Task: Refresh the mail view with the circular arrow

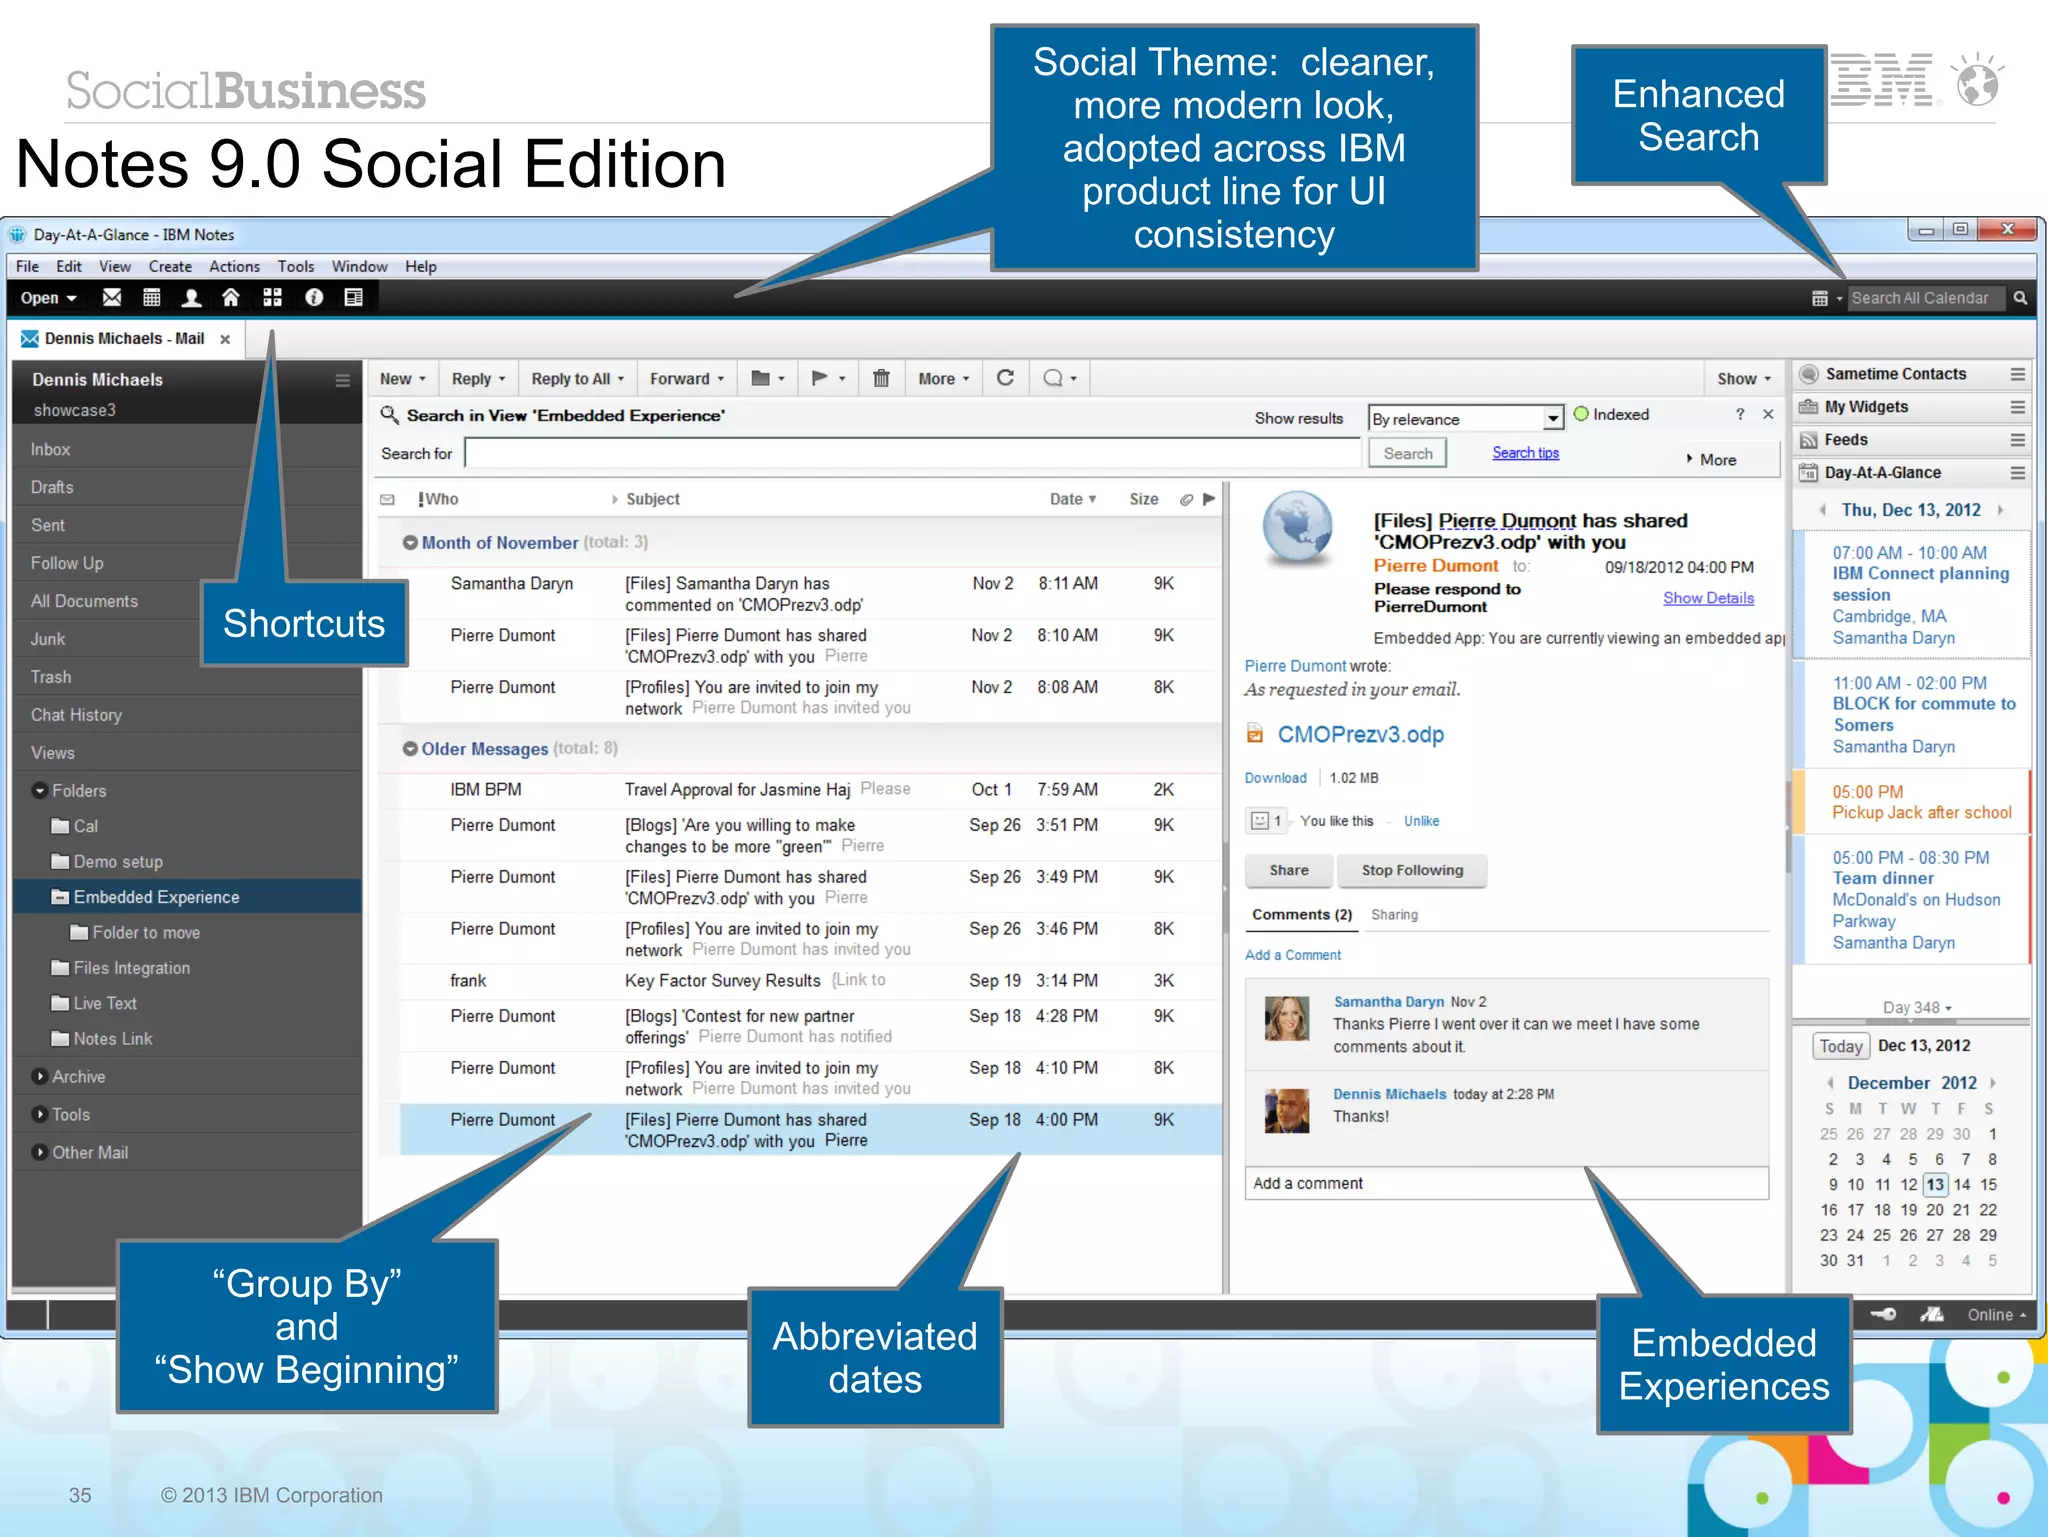Action: [x=1006, y=378]
